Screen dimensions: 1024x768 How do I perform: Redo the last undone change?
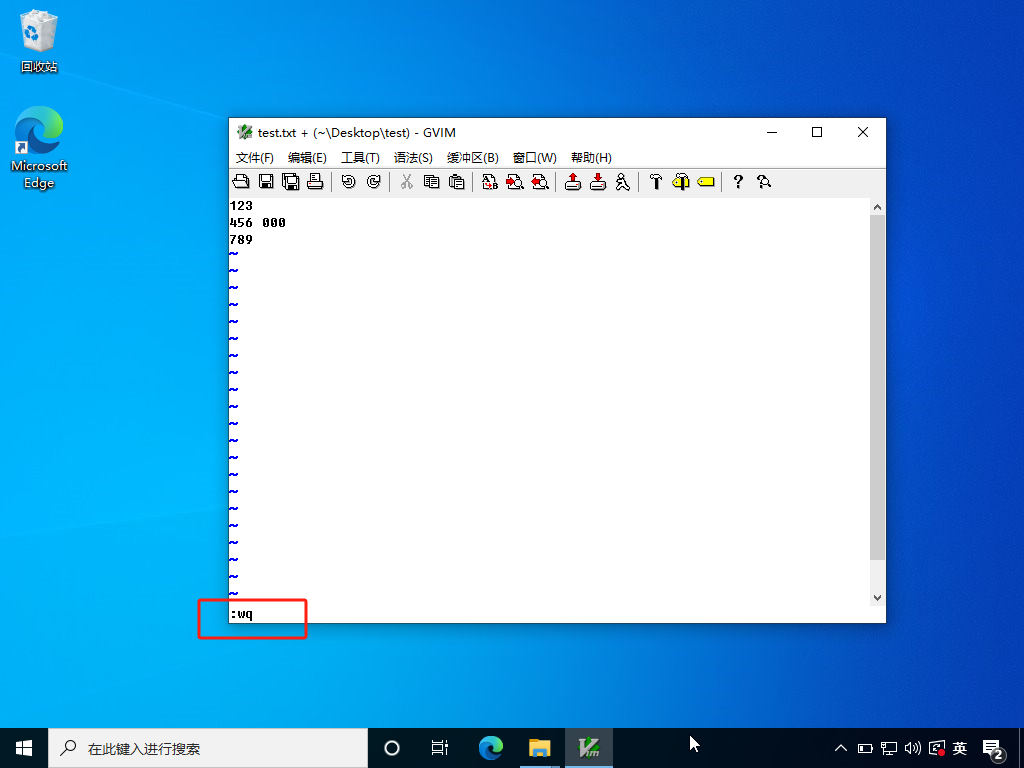373,182
